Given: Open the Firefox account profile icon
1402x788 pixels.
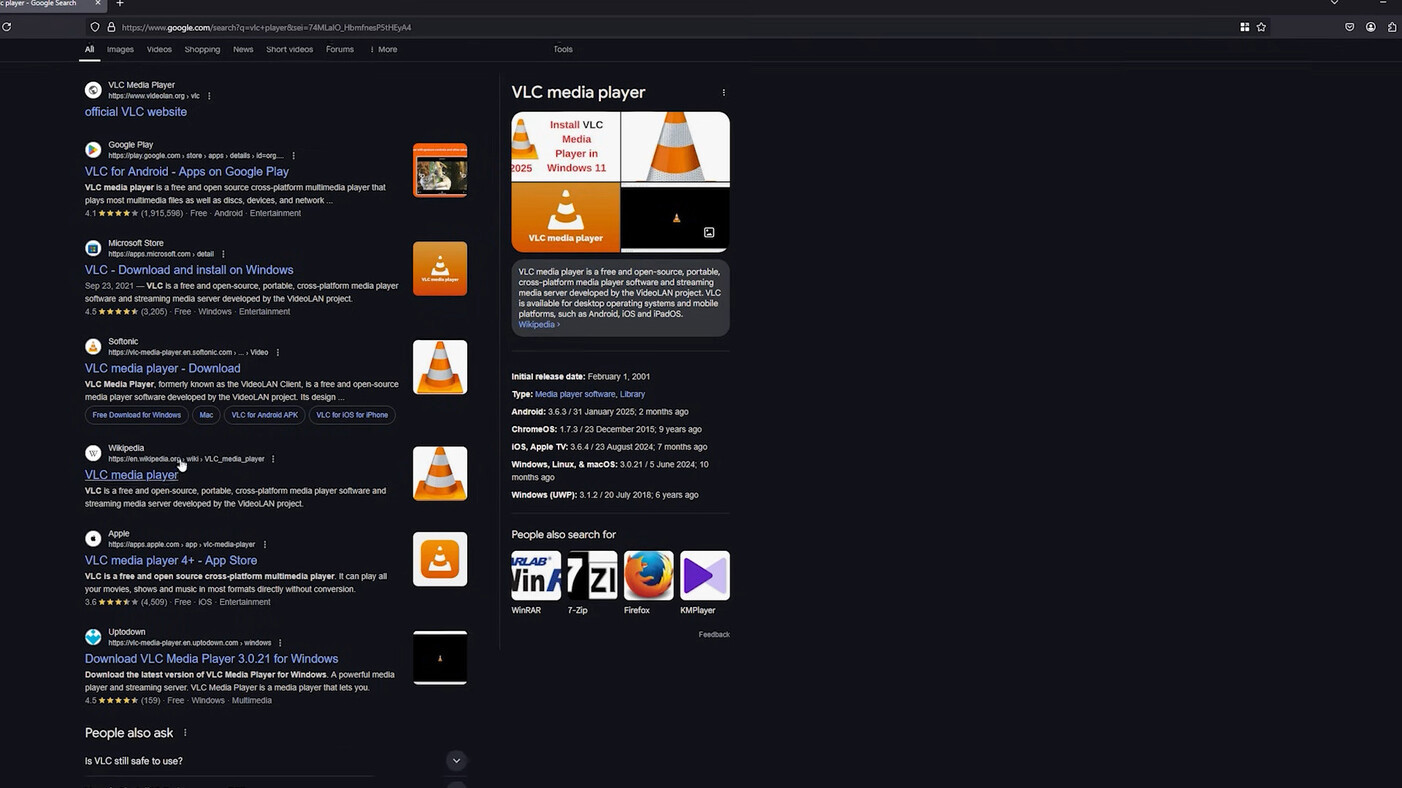Looking at the screenshot, I should click(1370, 27).
